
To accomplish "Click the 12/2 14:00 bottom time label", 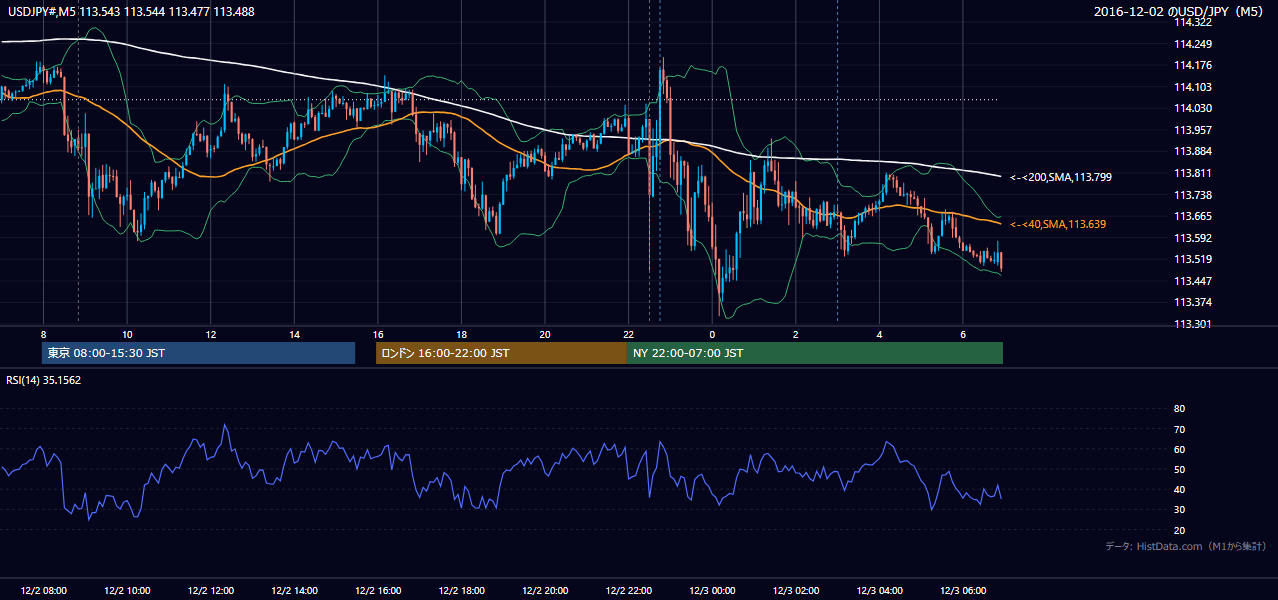I will pyautogui.click(x=294, y=590).
